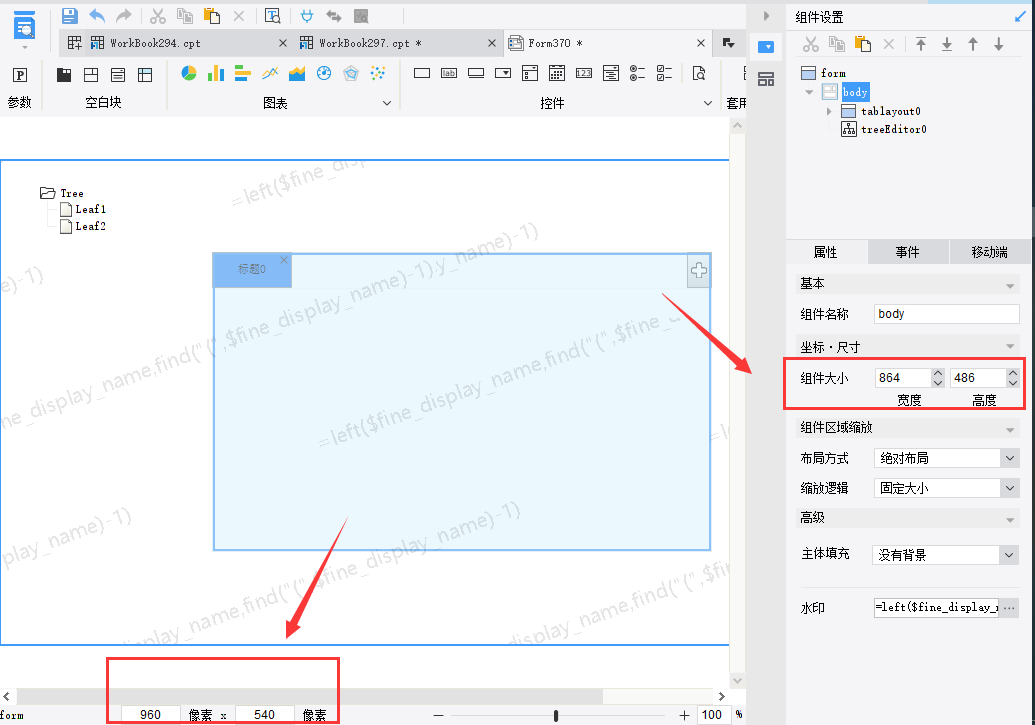The height and width of the screenshot is (725, 1035).
Task: Click the plus icon on tab layout
Action: [699, 270]
